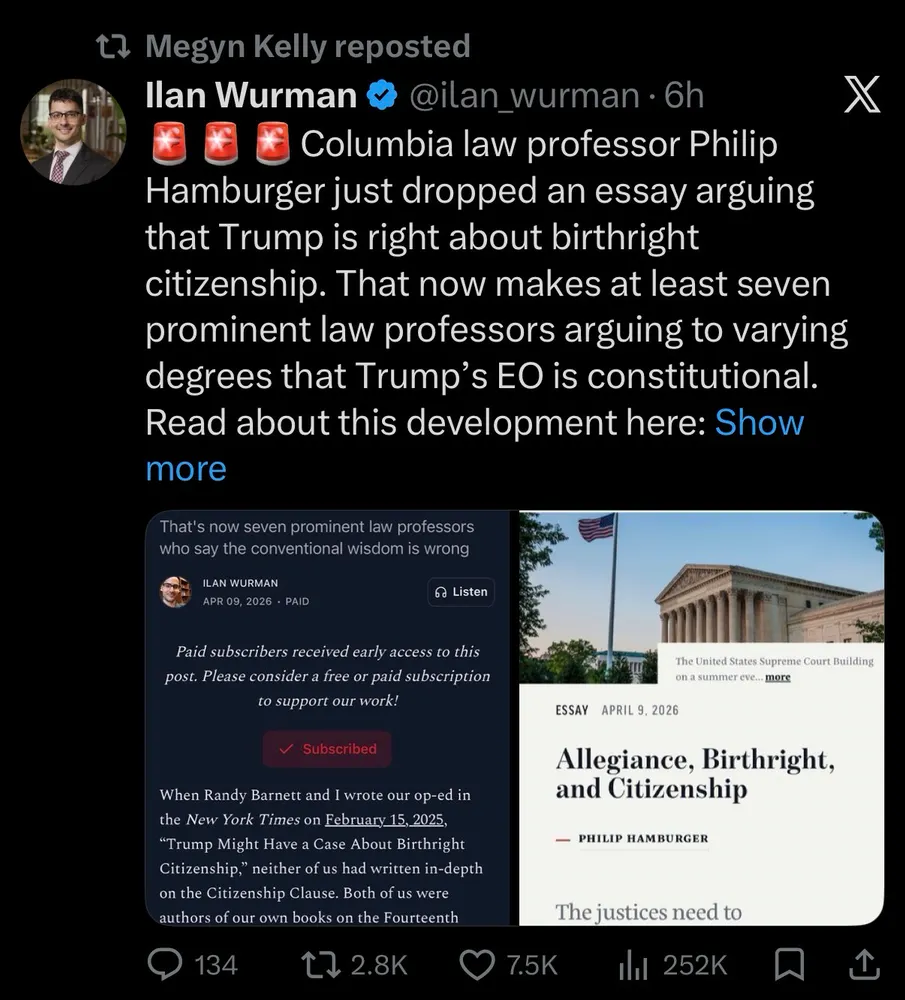Click the X logo icon
Screen dimensions: 905x1000
tap(862, 94)
